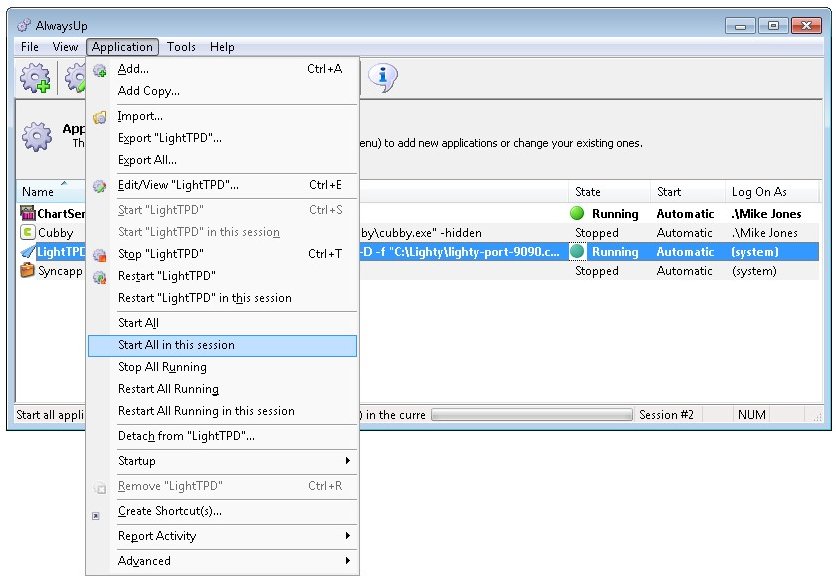Screen dimensions: 836x583
Task: Click the Stop LightTPD icon in menu
Action: pos(100,255)
